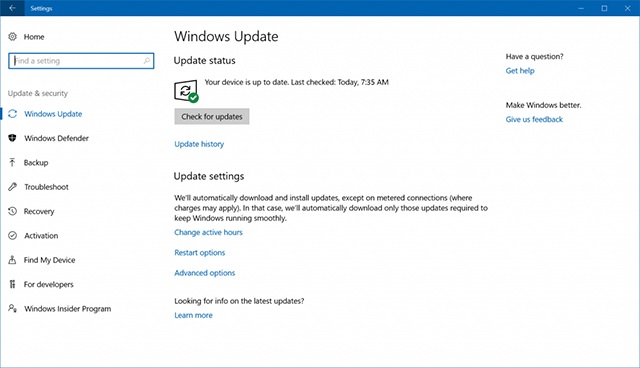Close the Settings window
The width and height of the screenshot is (640, 368).
coord(628,8)
